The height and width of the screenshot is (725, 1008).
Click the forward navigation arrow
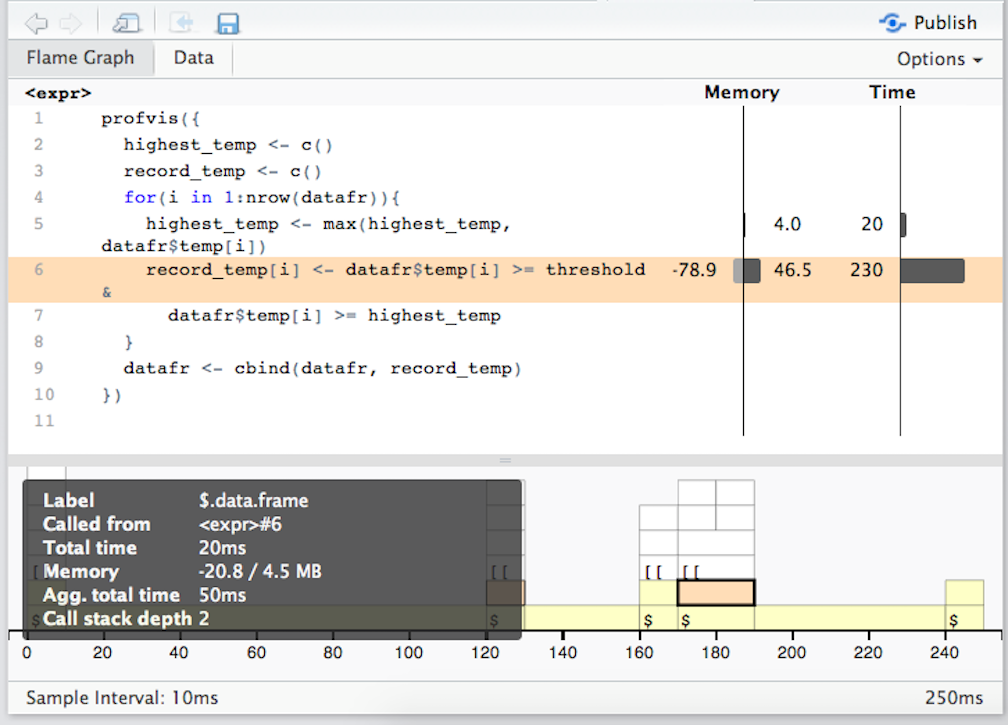pos(70,22)
